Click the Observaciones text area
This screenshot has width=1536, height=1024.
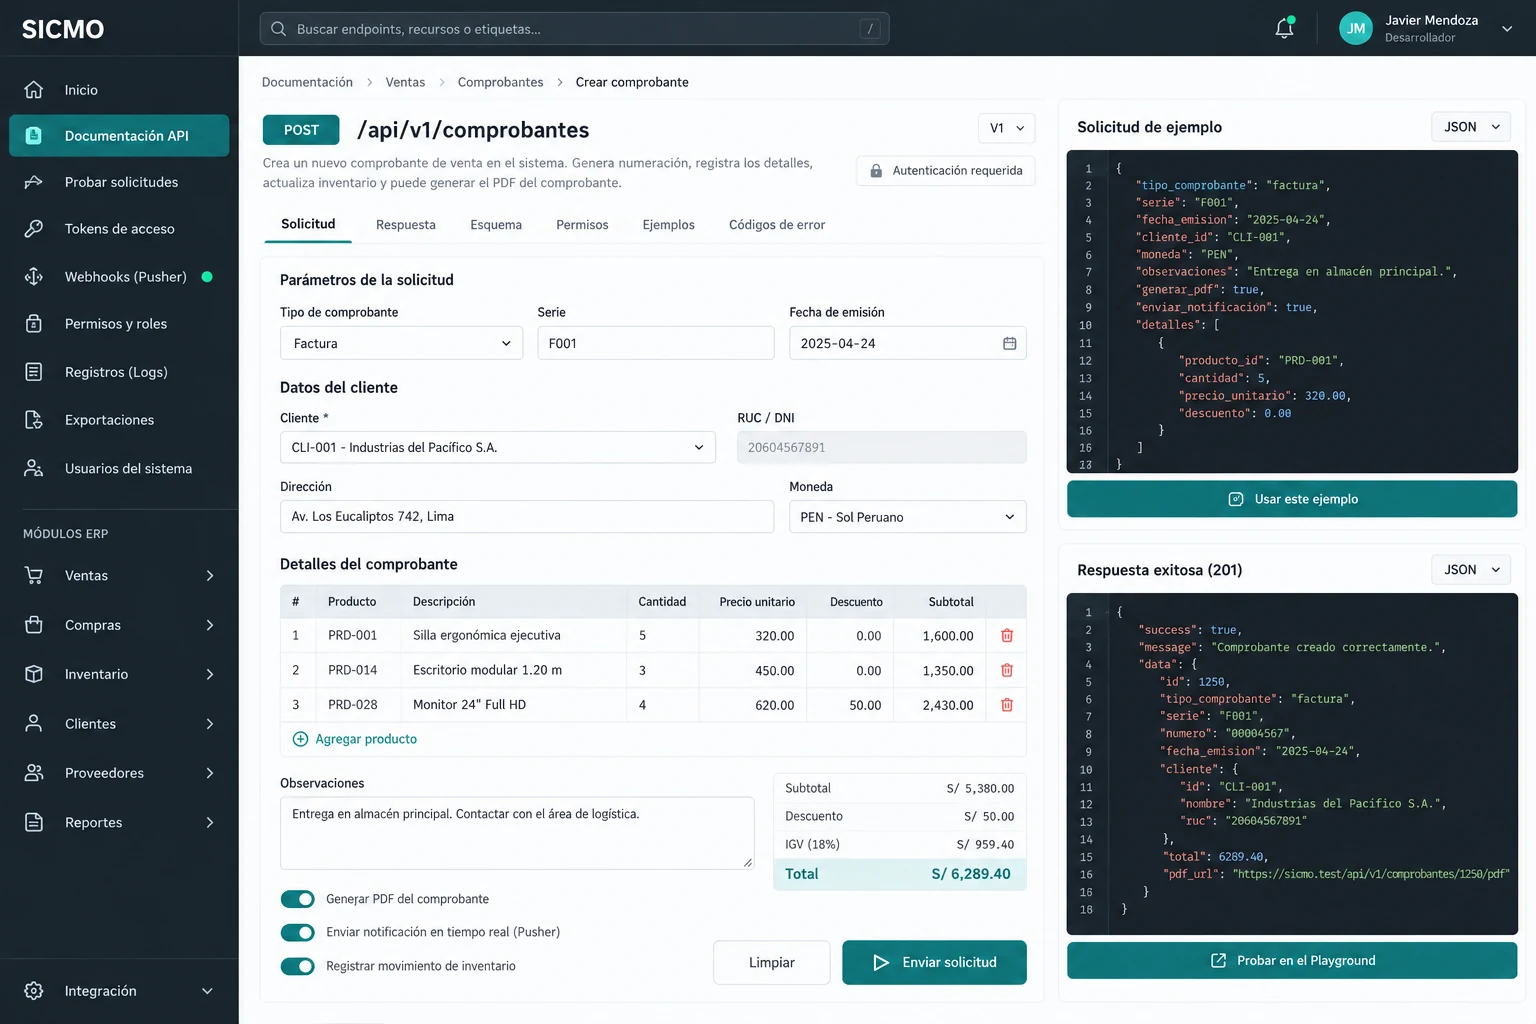click(517, 833)
